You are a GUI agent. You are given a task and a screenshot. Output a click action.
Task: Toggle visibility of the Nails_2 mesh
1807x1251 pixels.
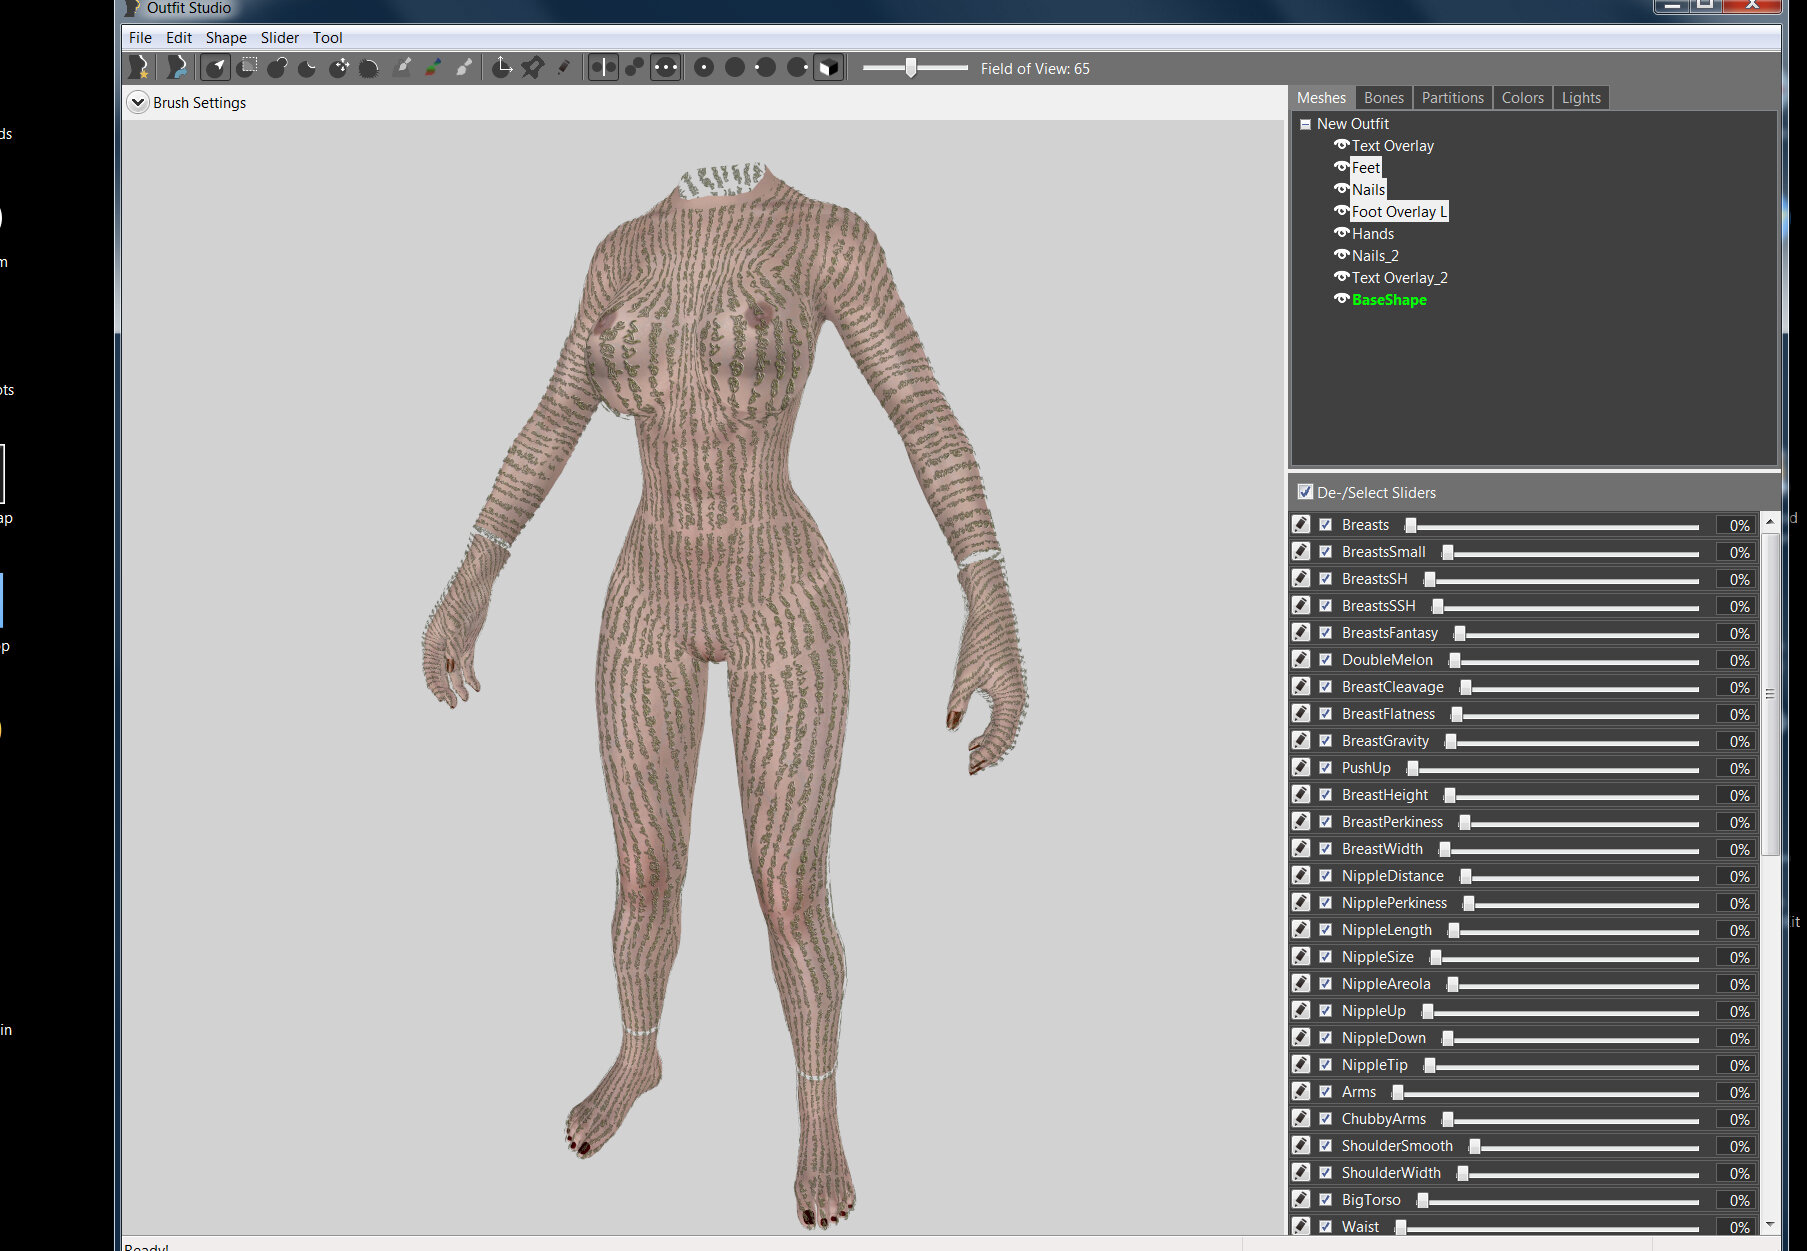point(1342,255)
